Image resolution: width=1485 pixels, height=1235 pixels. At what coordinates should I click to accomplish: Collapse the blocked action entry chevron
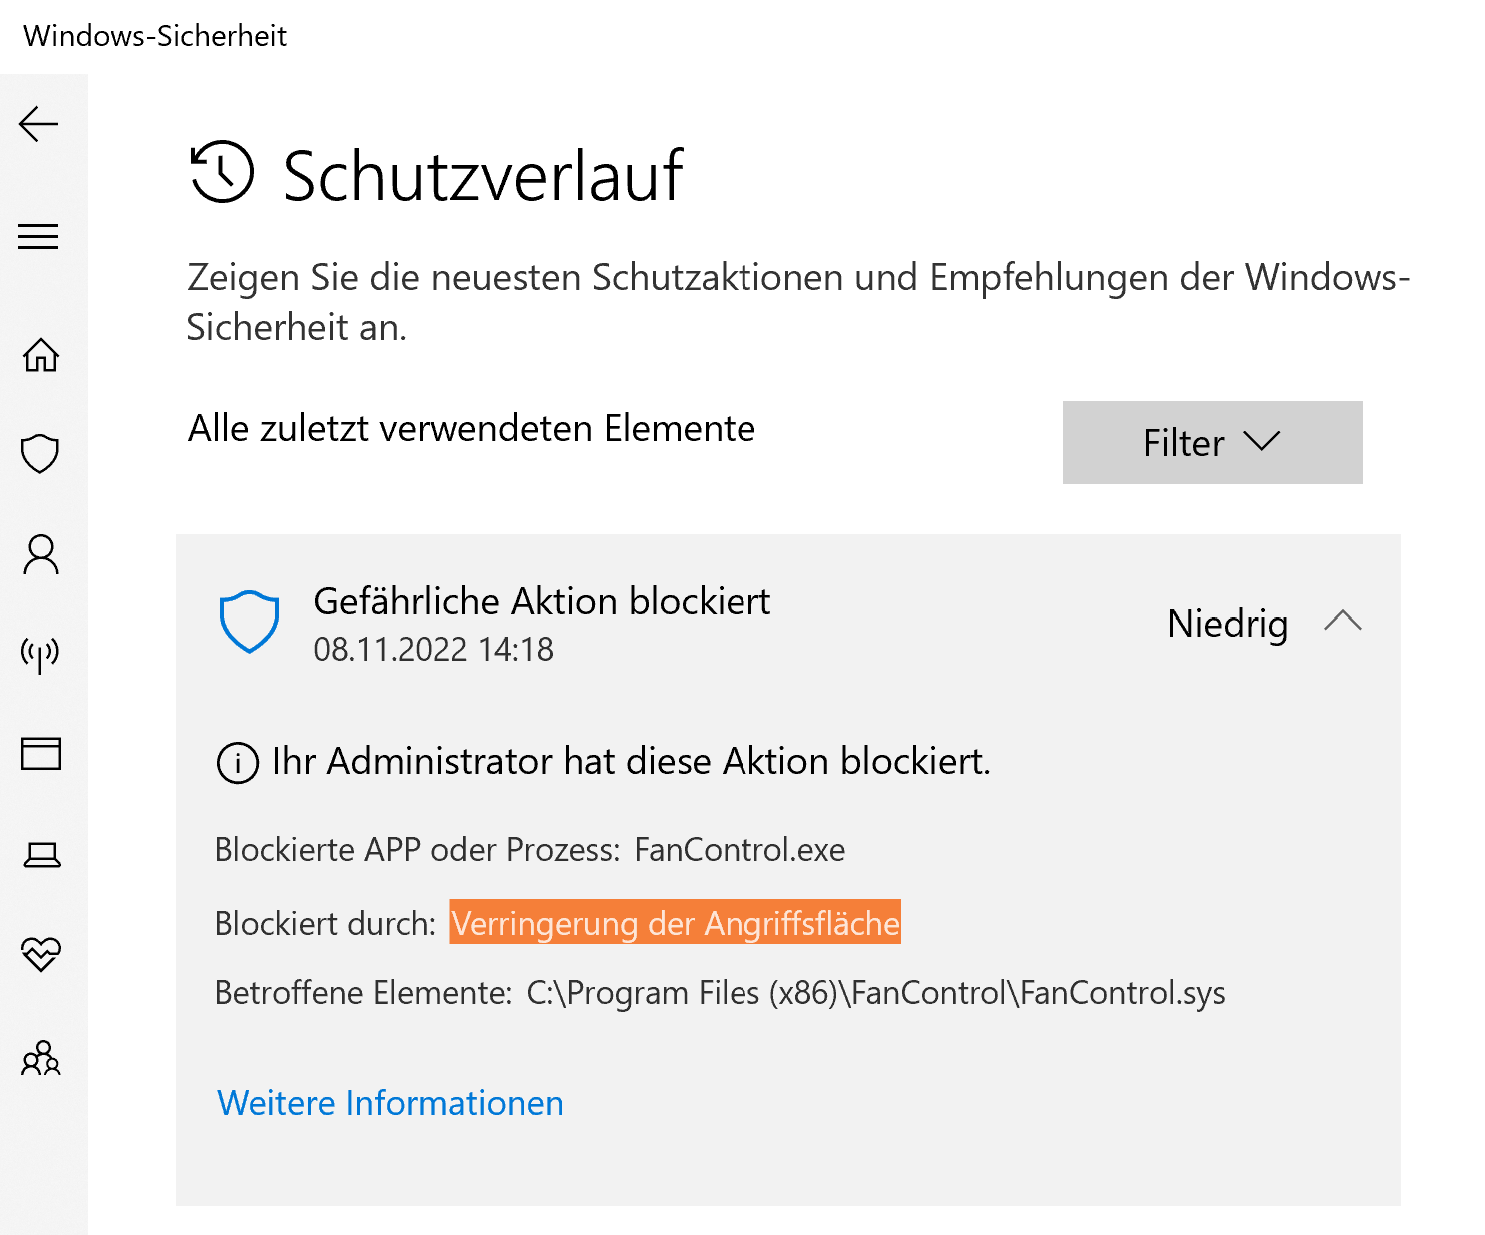click(x=1342, y=621)
